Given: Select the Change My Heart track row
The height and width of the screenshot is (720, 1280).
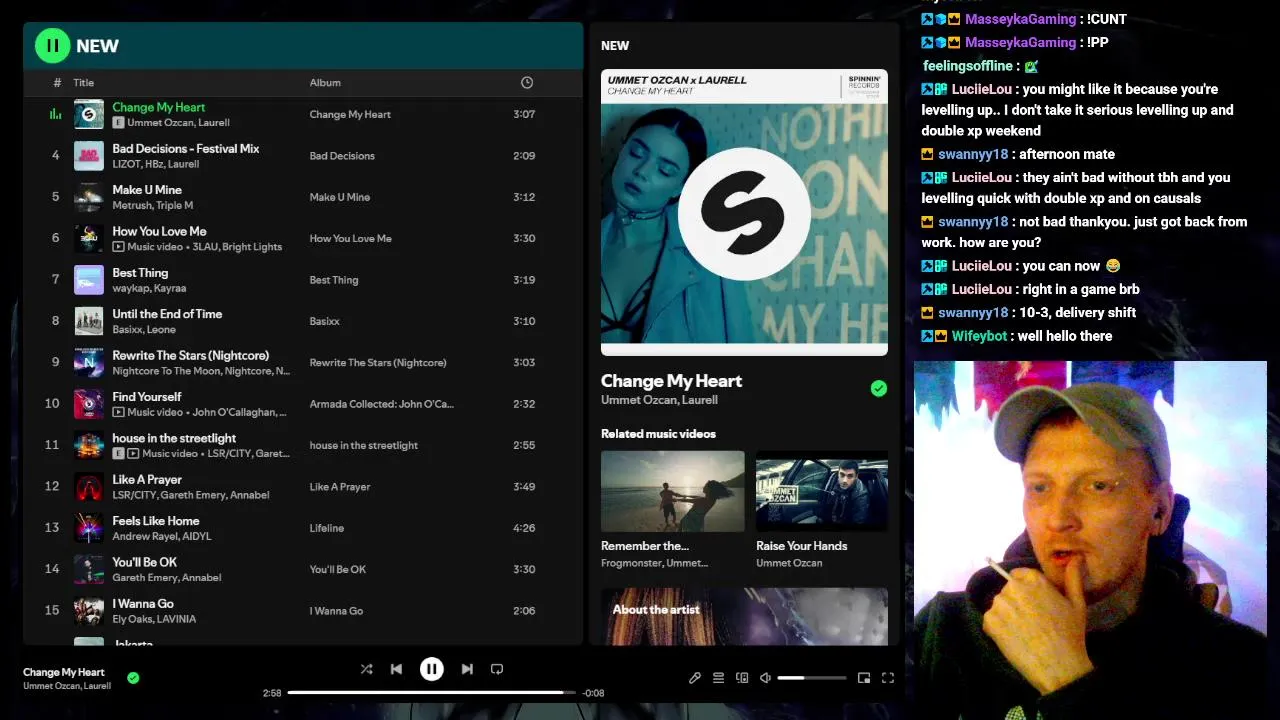Looking at the screenshot, I should pos(302,114).
